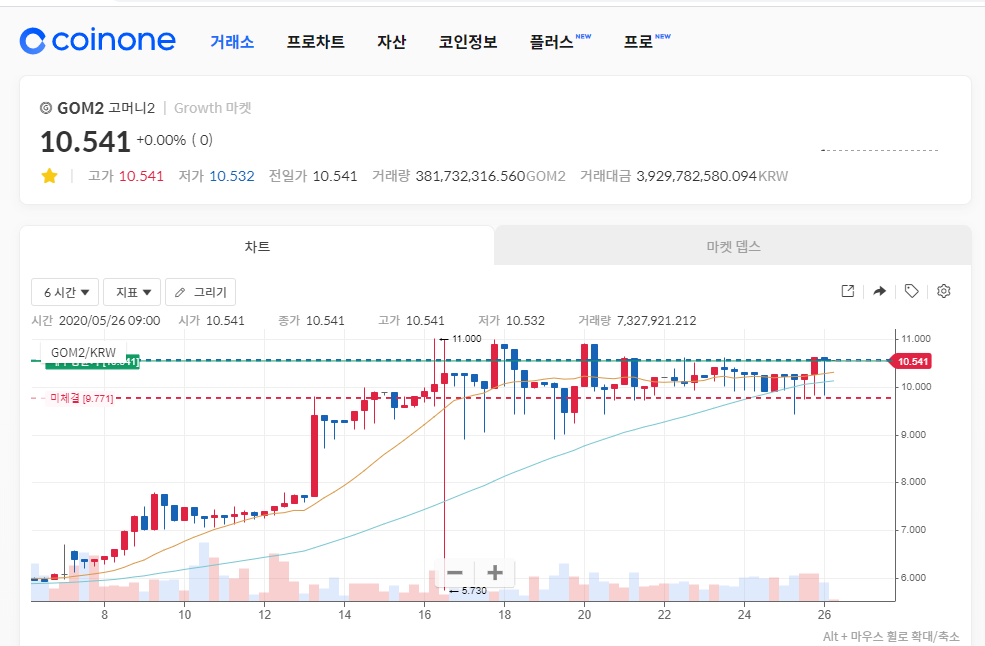Click the GOM2/KRW chart legend label

point(84,353)
